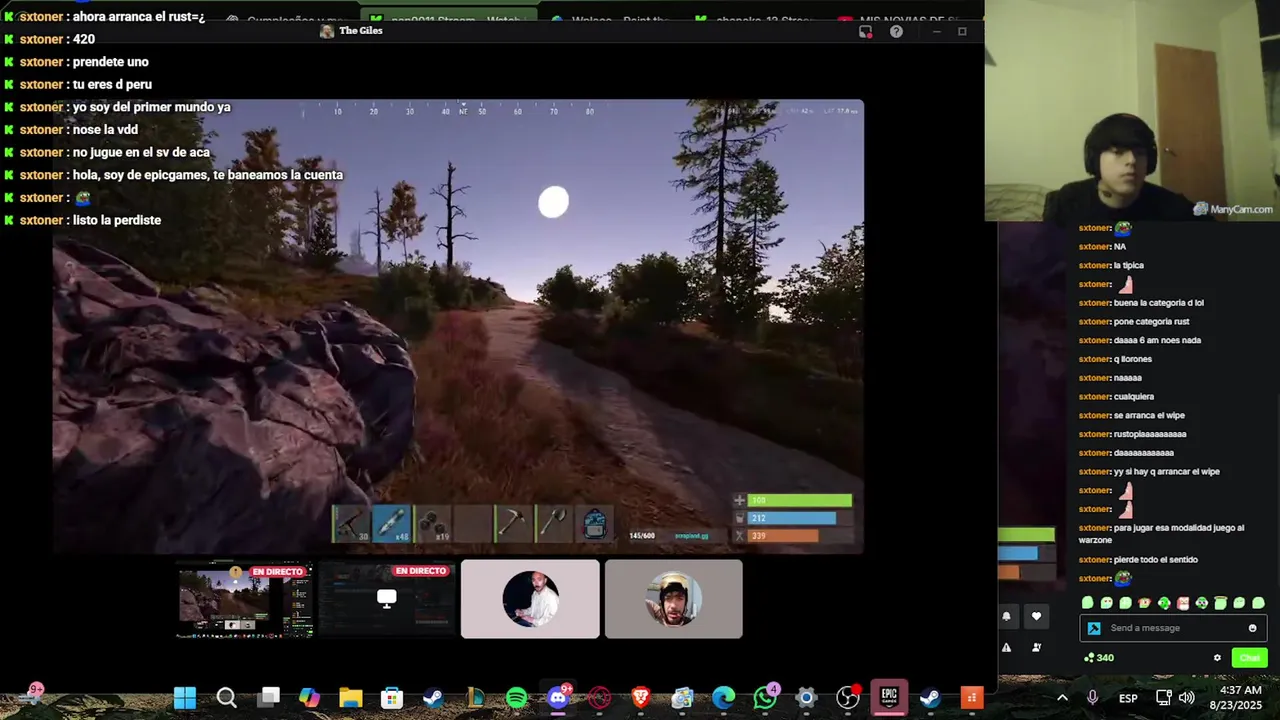The height and width of the screenshot is (720, 1280).
Task: Select participant tile with man in white shirt
Action: pyautogui.click(x=530, y=598)
